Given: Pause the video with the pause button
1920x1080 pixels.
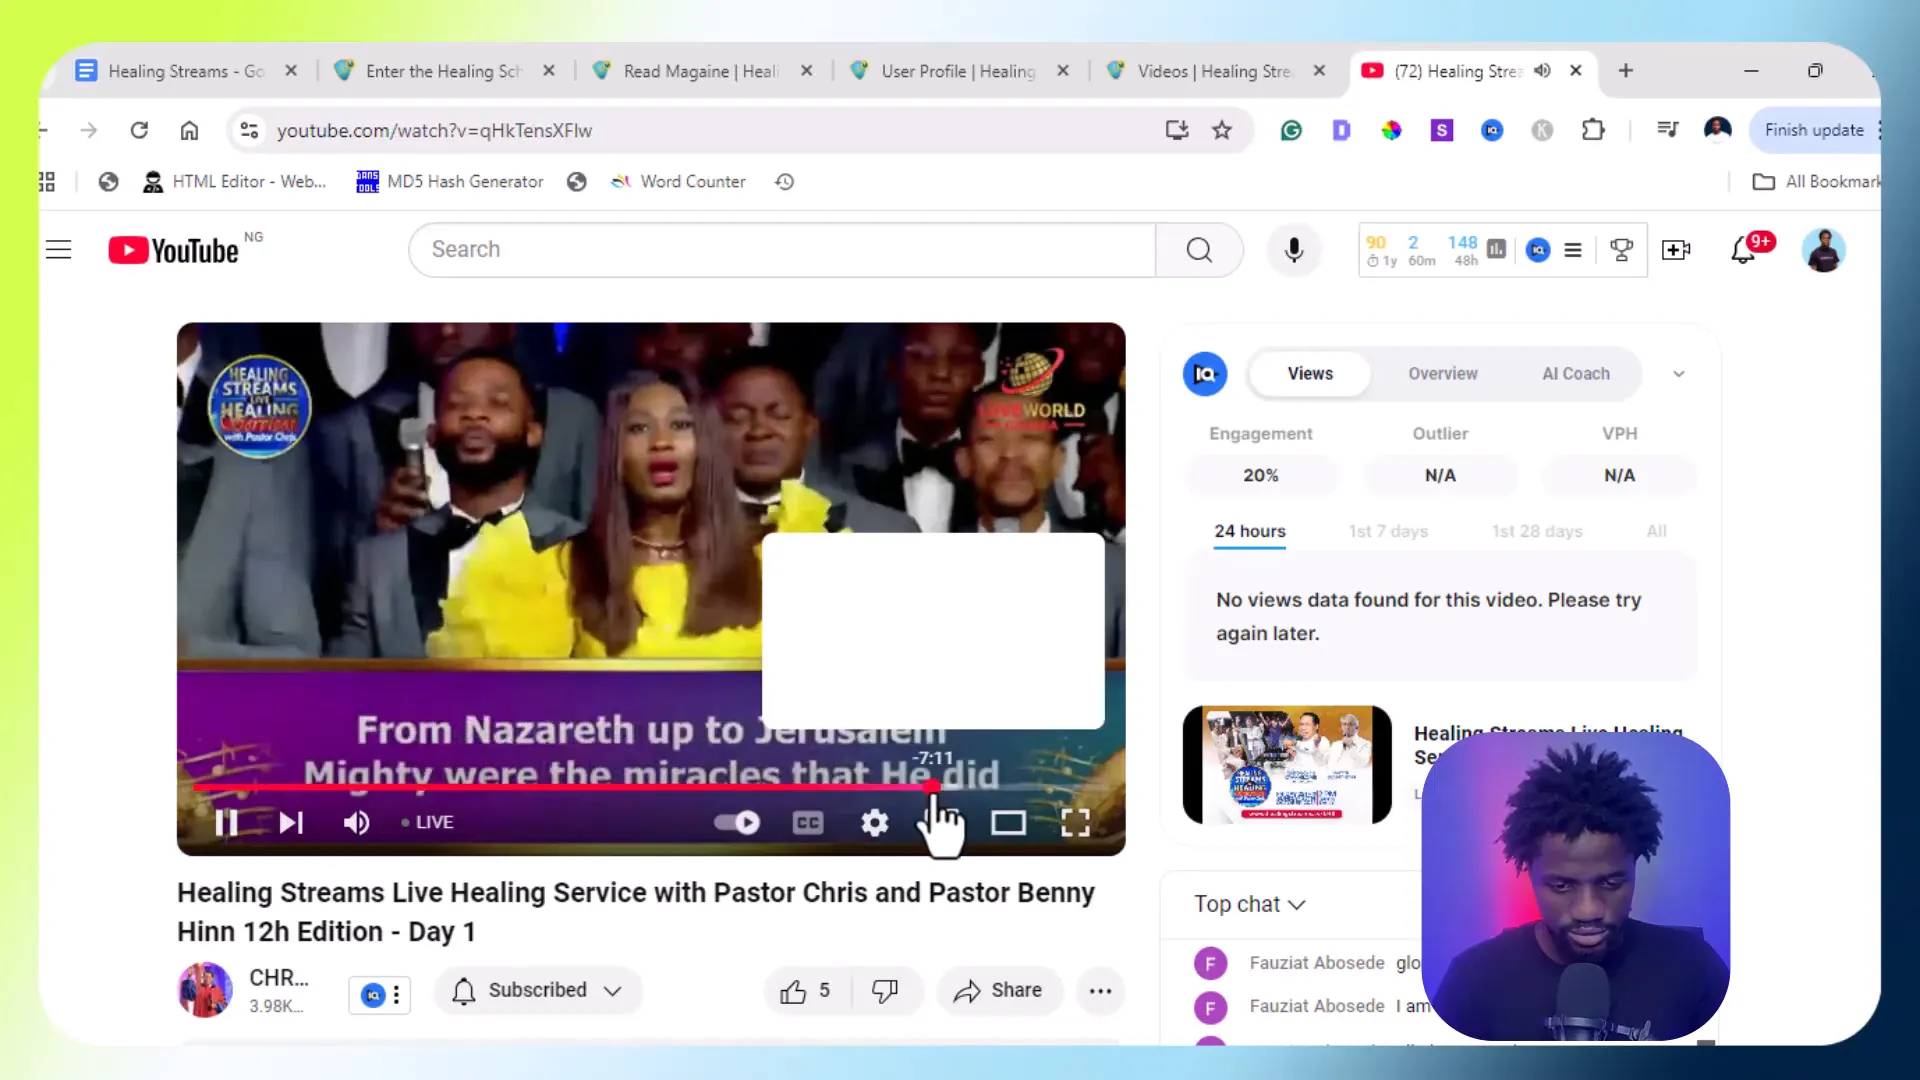Looking at the screenshot, I should (227, 823).
